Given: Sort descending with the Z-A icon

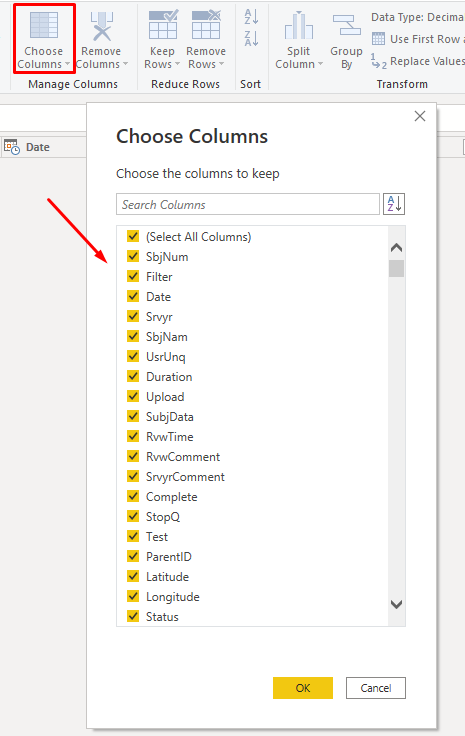Looking at the screenshot, I should click(x=251, y=38).
